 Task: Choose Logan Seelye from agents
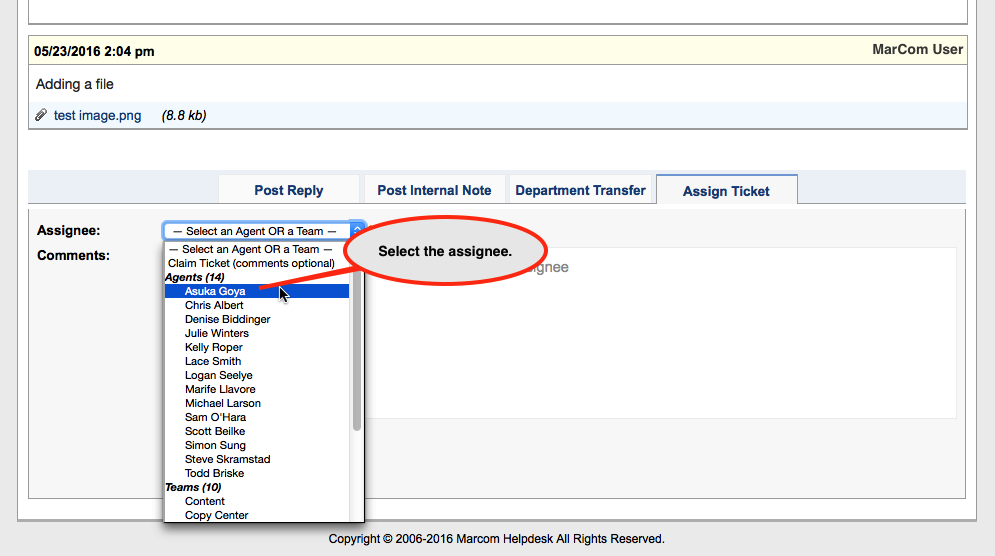[257, 375]
